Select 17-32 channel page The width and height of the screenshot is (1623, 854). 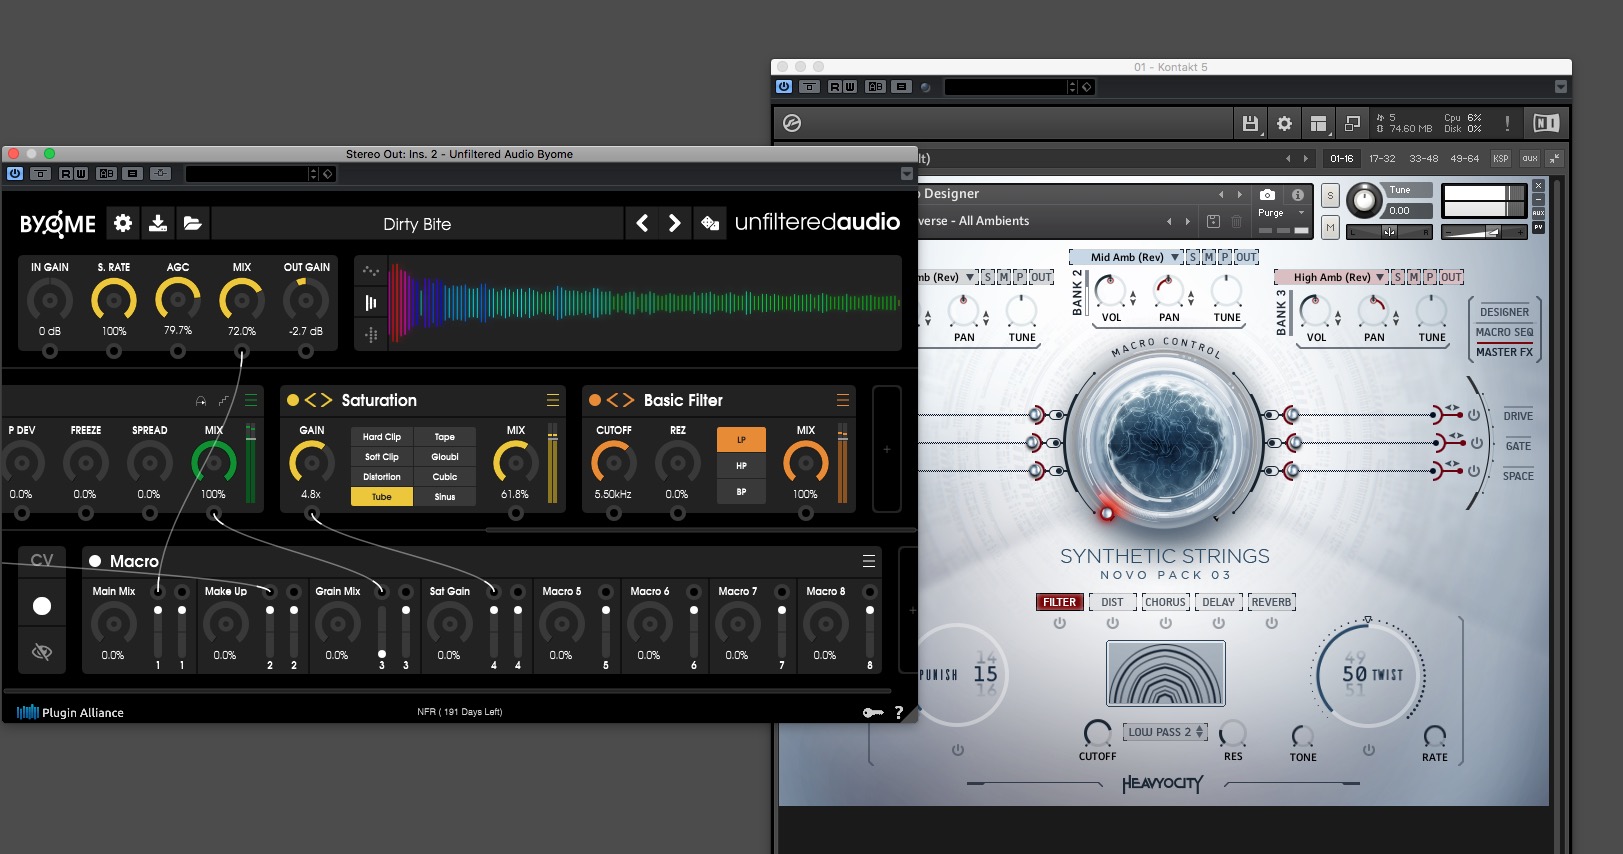(1382, 158)
